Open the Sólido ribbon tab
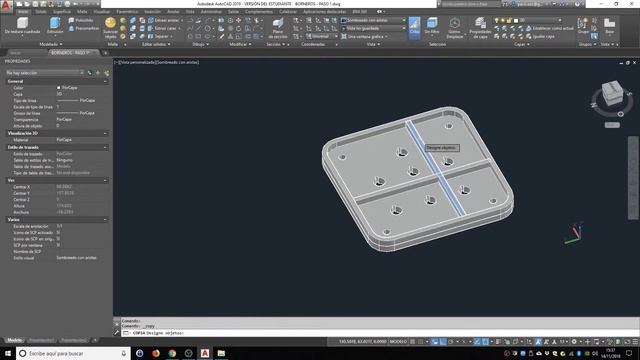 coord(41,12)
